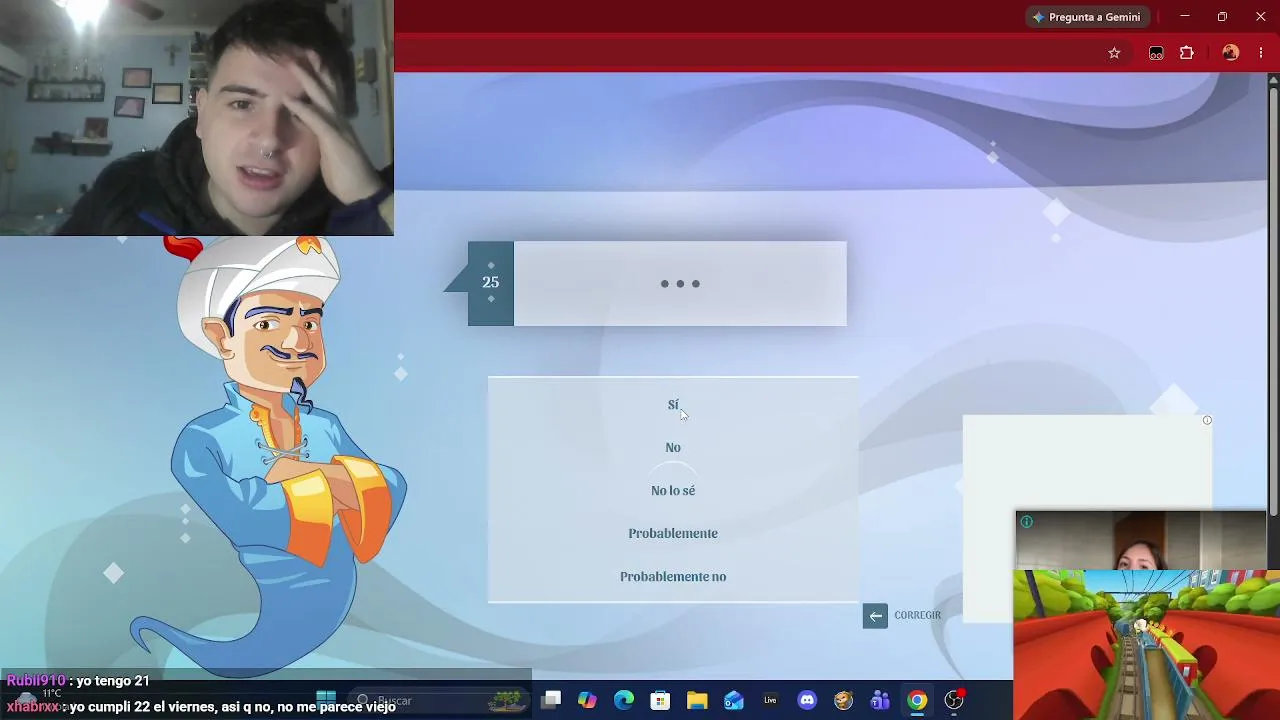Answer "Sí" to Akinator's question
Viewport: 1280px width, 720px height.
click(x=673, y=405)
